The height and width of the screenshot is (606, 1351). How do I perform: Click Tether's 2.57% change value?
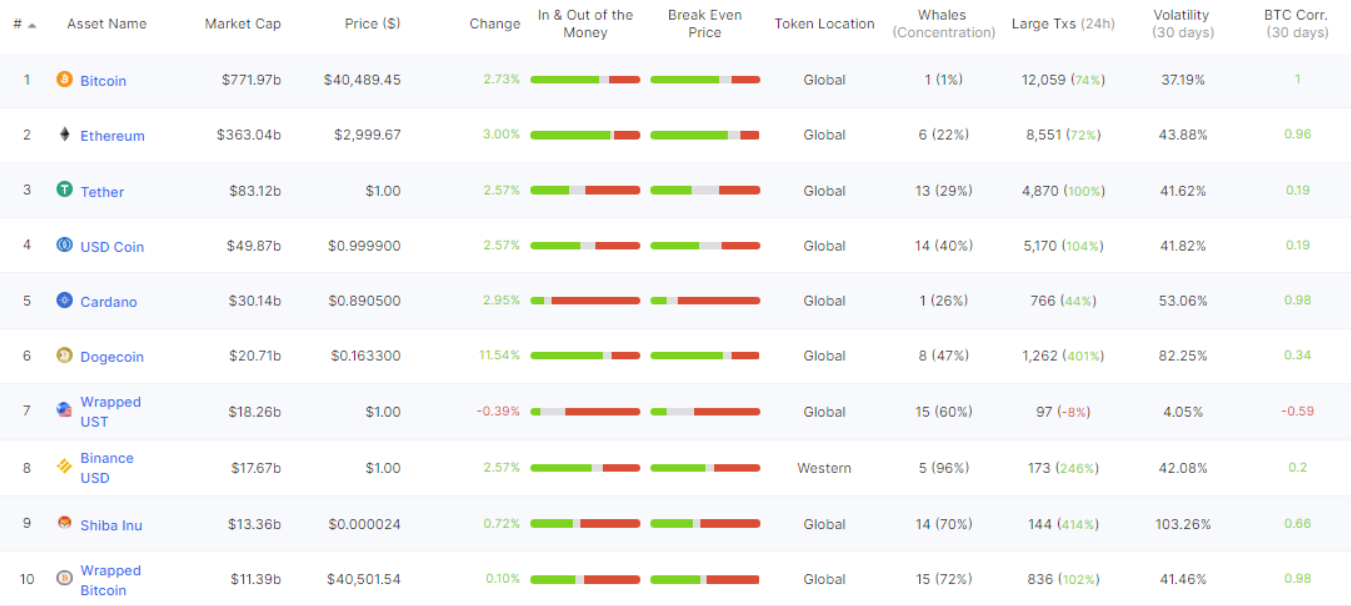click(502, 190)
